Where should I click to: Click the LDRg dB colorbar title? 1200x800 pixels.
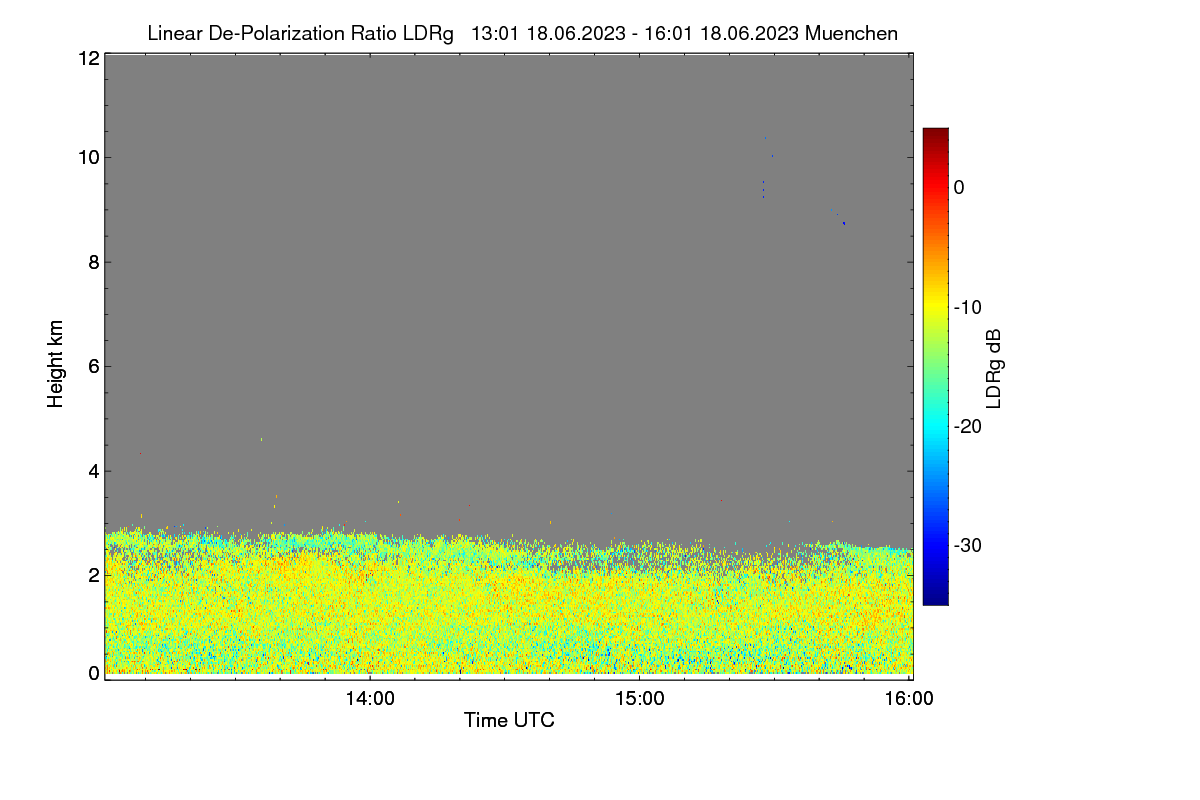pyautogui.click(x=993, y=366)
